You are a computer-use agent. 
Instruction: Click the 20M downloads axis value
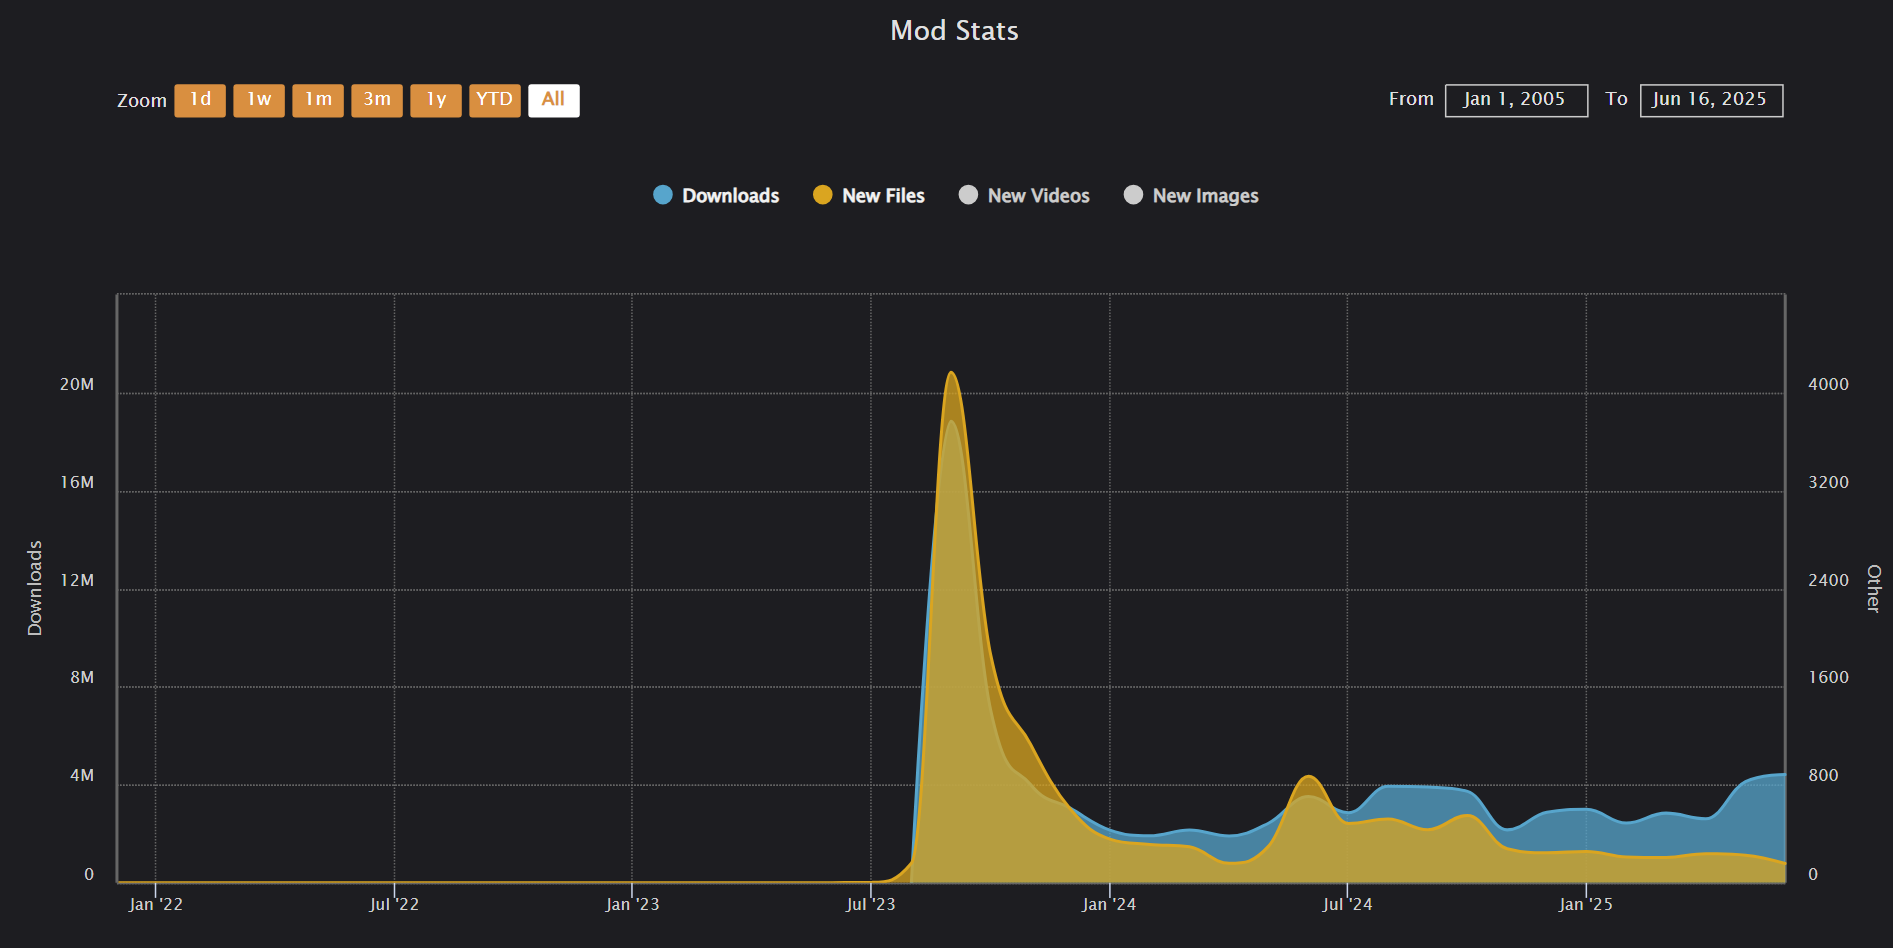click(77, 385)
